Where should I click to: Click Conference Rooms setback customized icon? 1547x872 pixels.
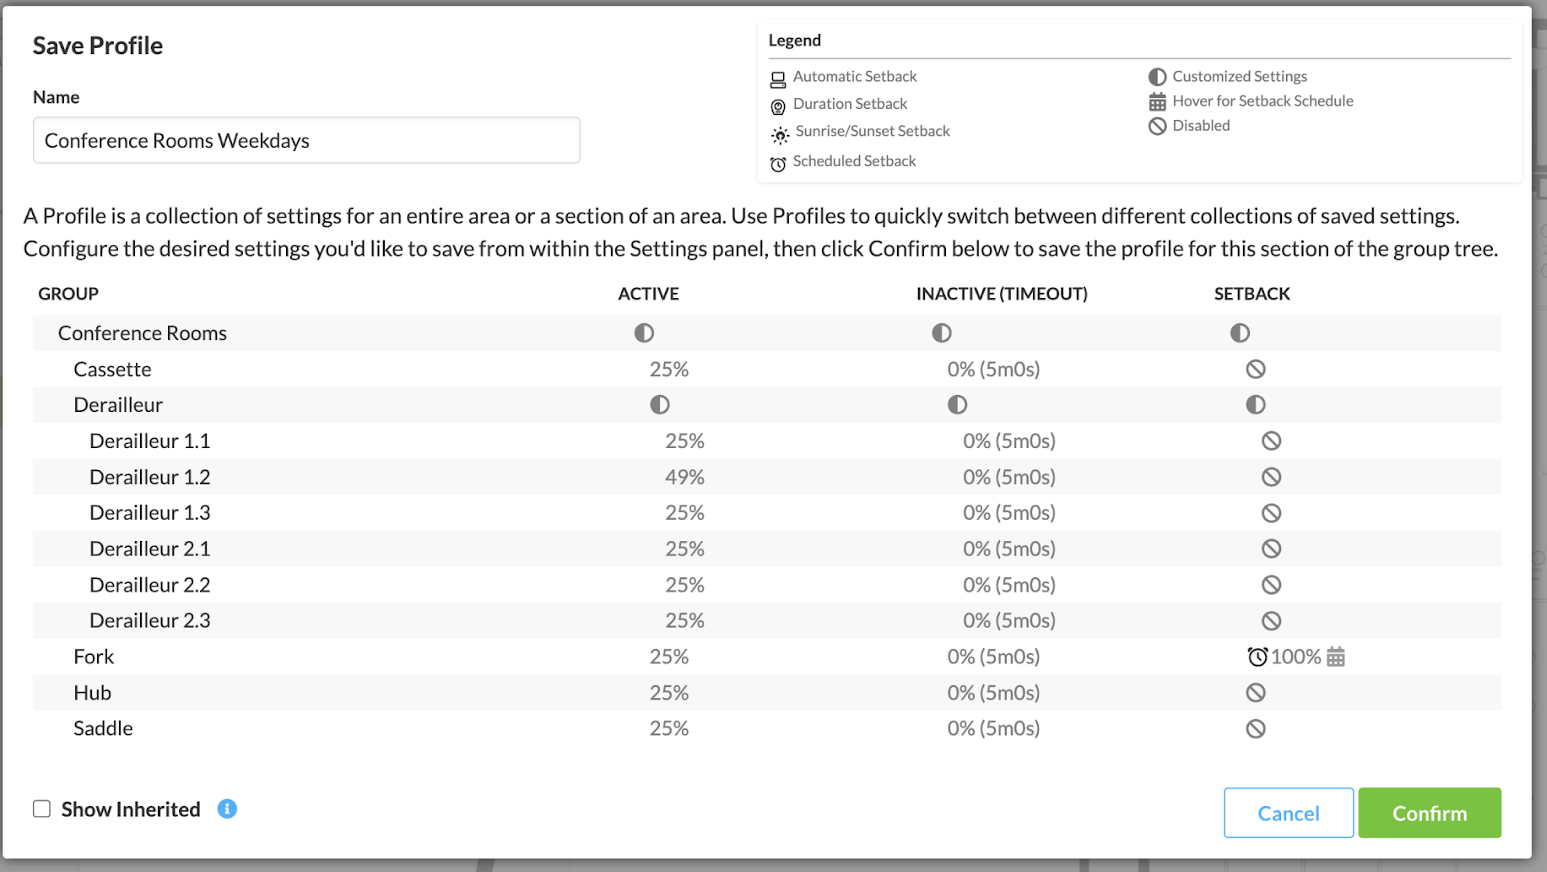coord(1240,333)
